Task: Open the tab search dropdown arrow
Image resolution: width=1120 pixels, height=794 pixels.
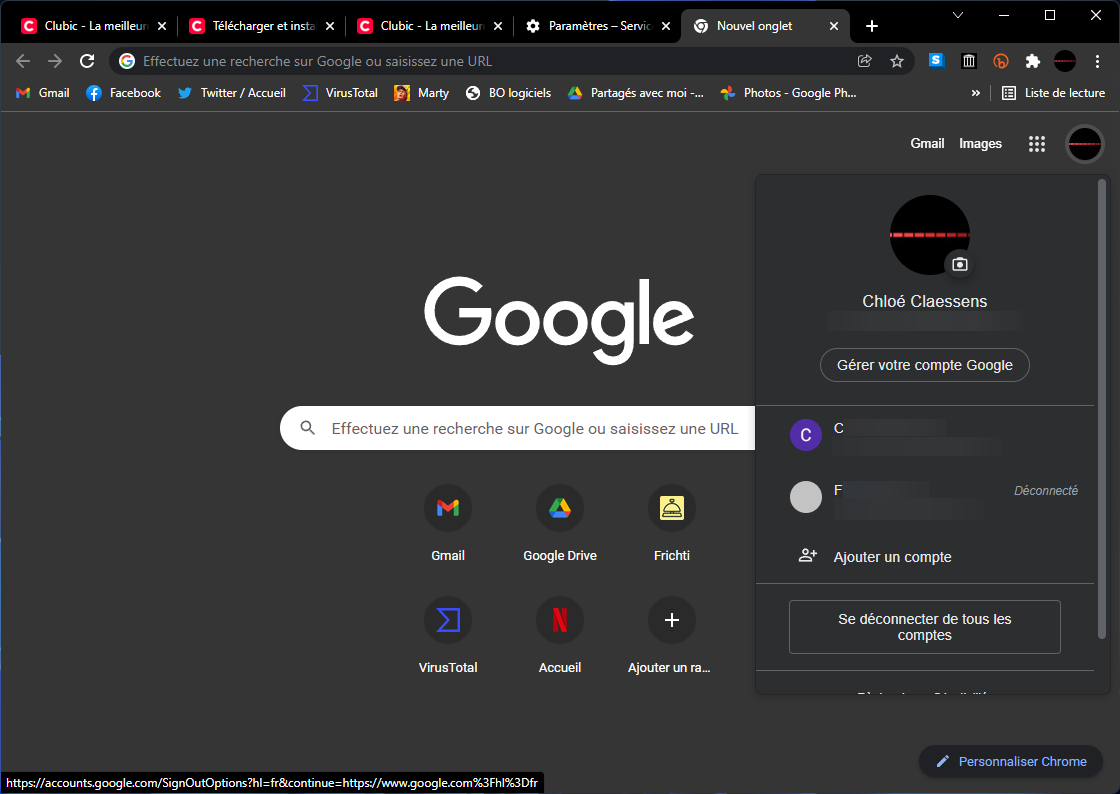Action: 959,15
